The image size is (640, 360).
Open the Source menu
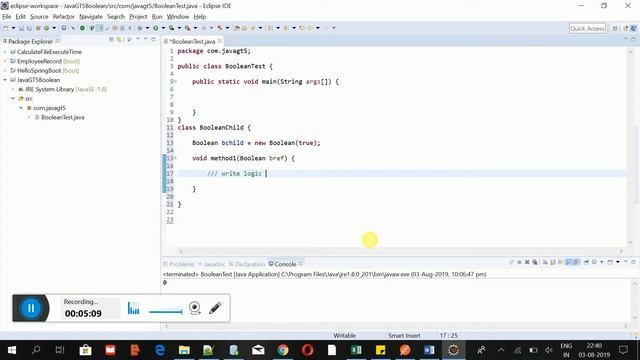[39, 17]
